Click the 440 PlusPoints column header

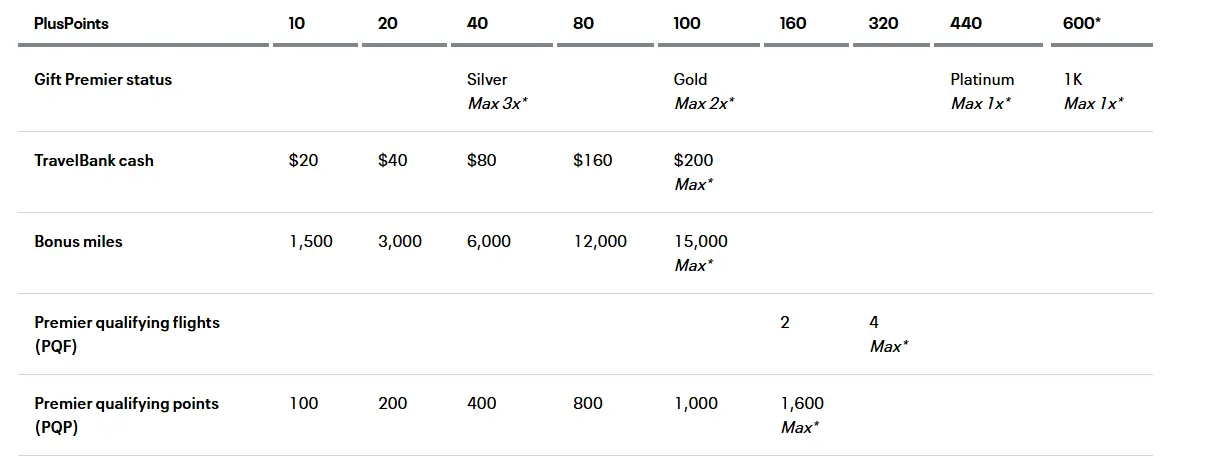point(966,23)
